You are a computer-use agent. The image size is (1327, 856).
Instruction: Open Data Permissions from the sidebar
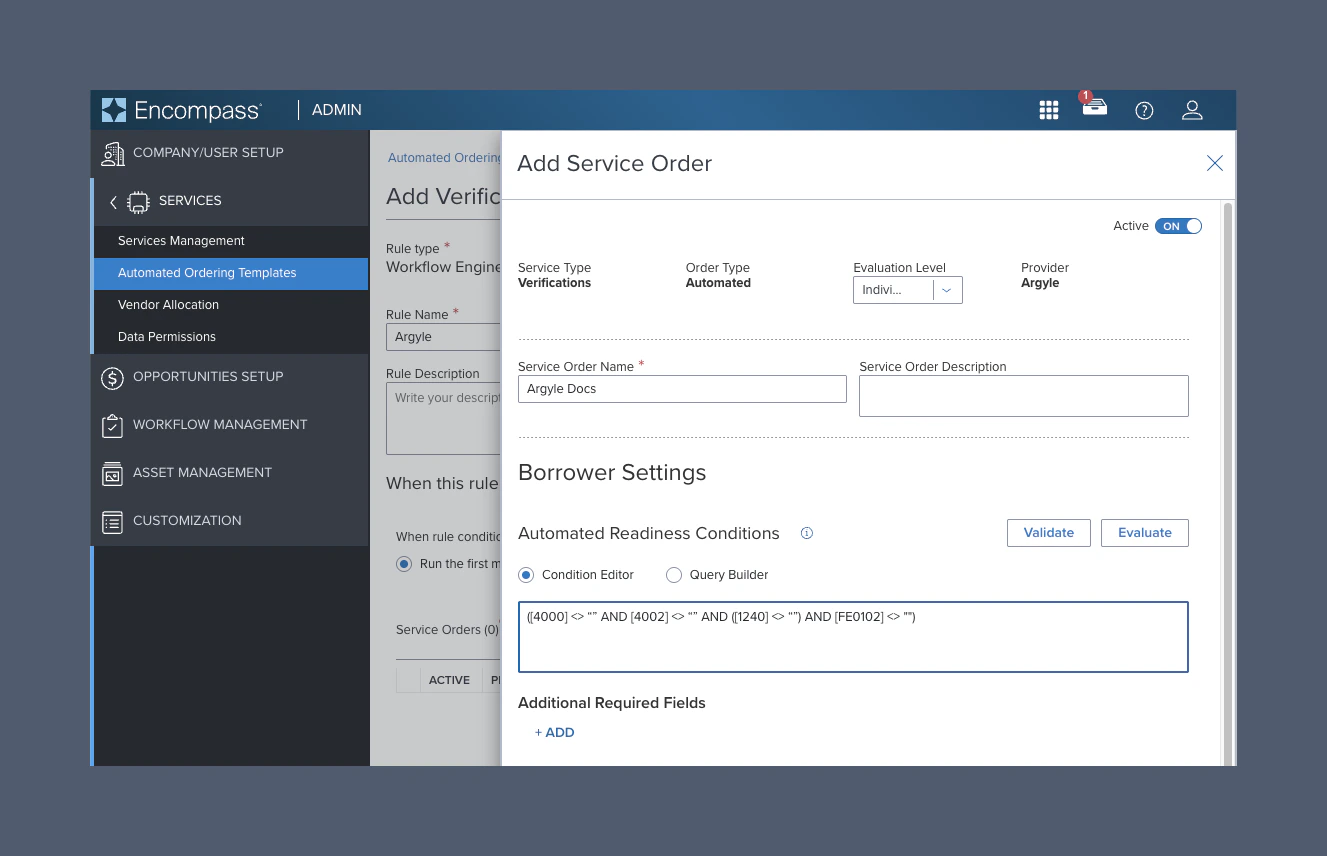(x=167, y=337)
